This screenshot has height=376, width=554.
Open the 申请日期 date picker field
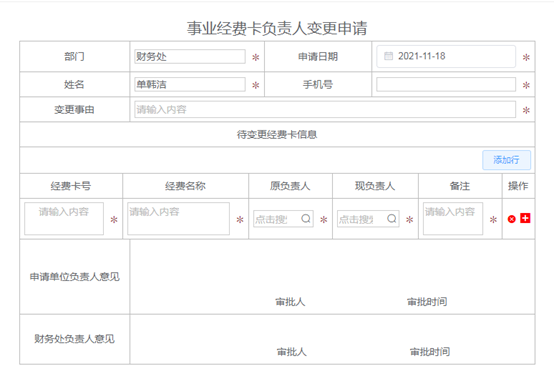click(x=446, y=56)
